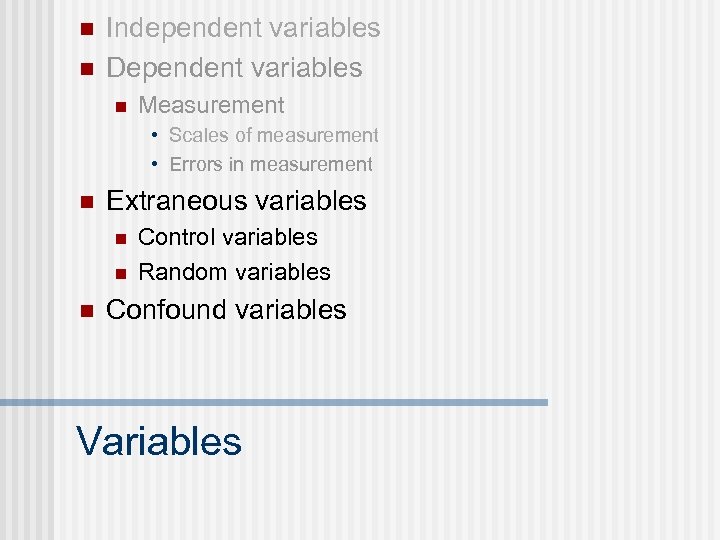Click the Independent variables text line
The height and width of the screenshot is (540, 720).
[x=243, y=28]
